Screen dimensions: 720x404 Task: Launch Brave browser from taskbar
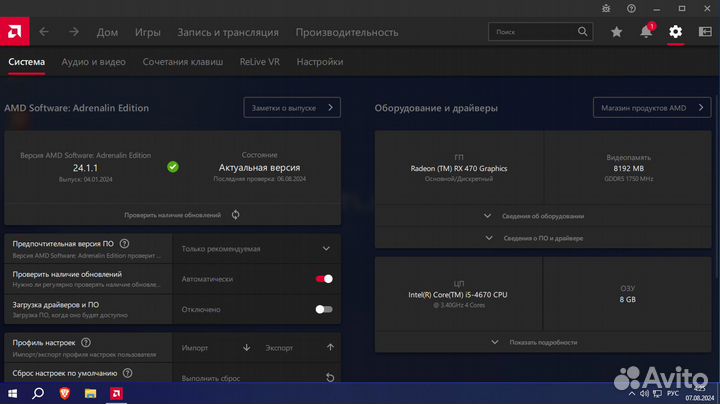pyautogui.click(x=64, y=393)
